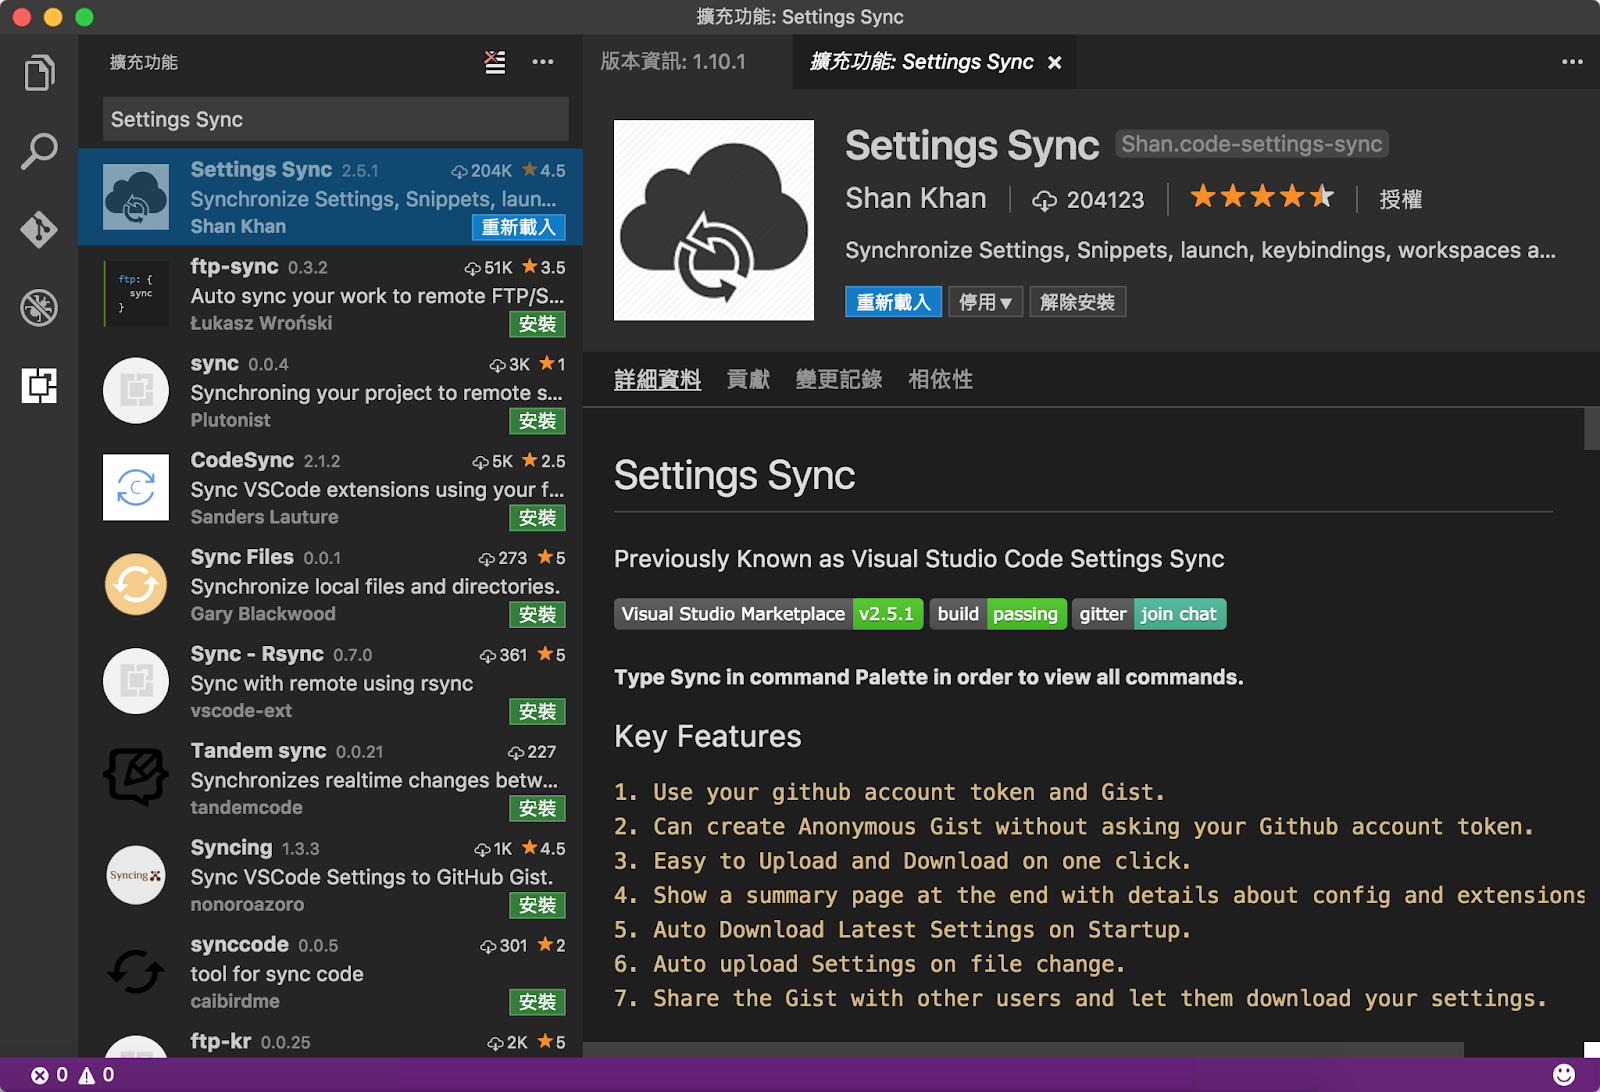
Task: Click the large Settings Sync cloud icon
Action: click(714, 220)
